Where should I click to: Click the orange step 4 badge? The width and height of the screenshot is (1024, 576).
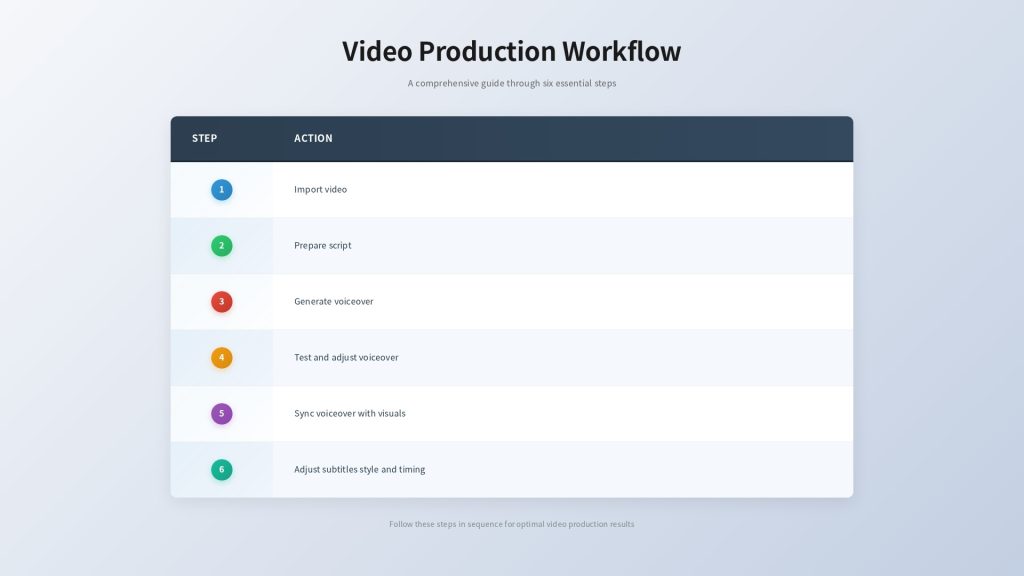(x=221, y=357)
